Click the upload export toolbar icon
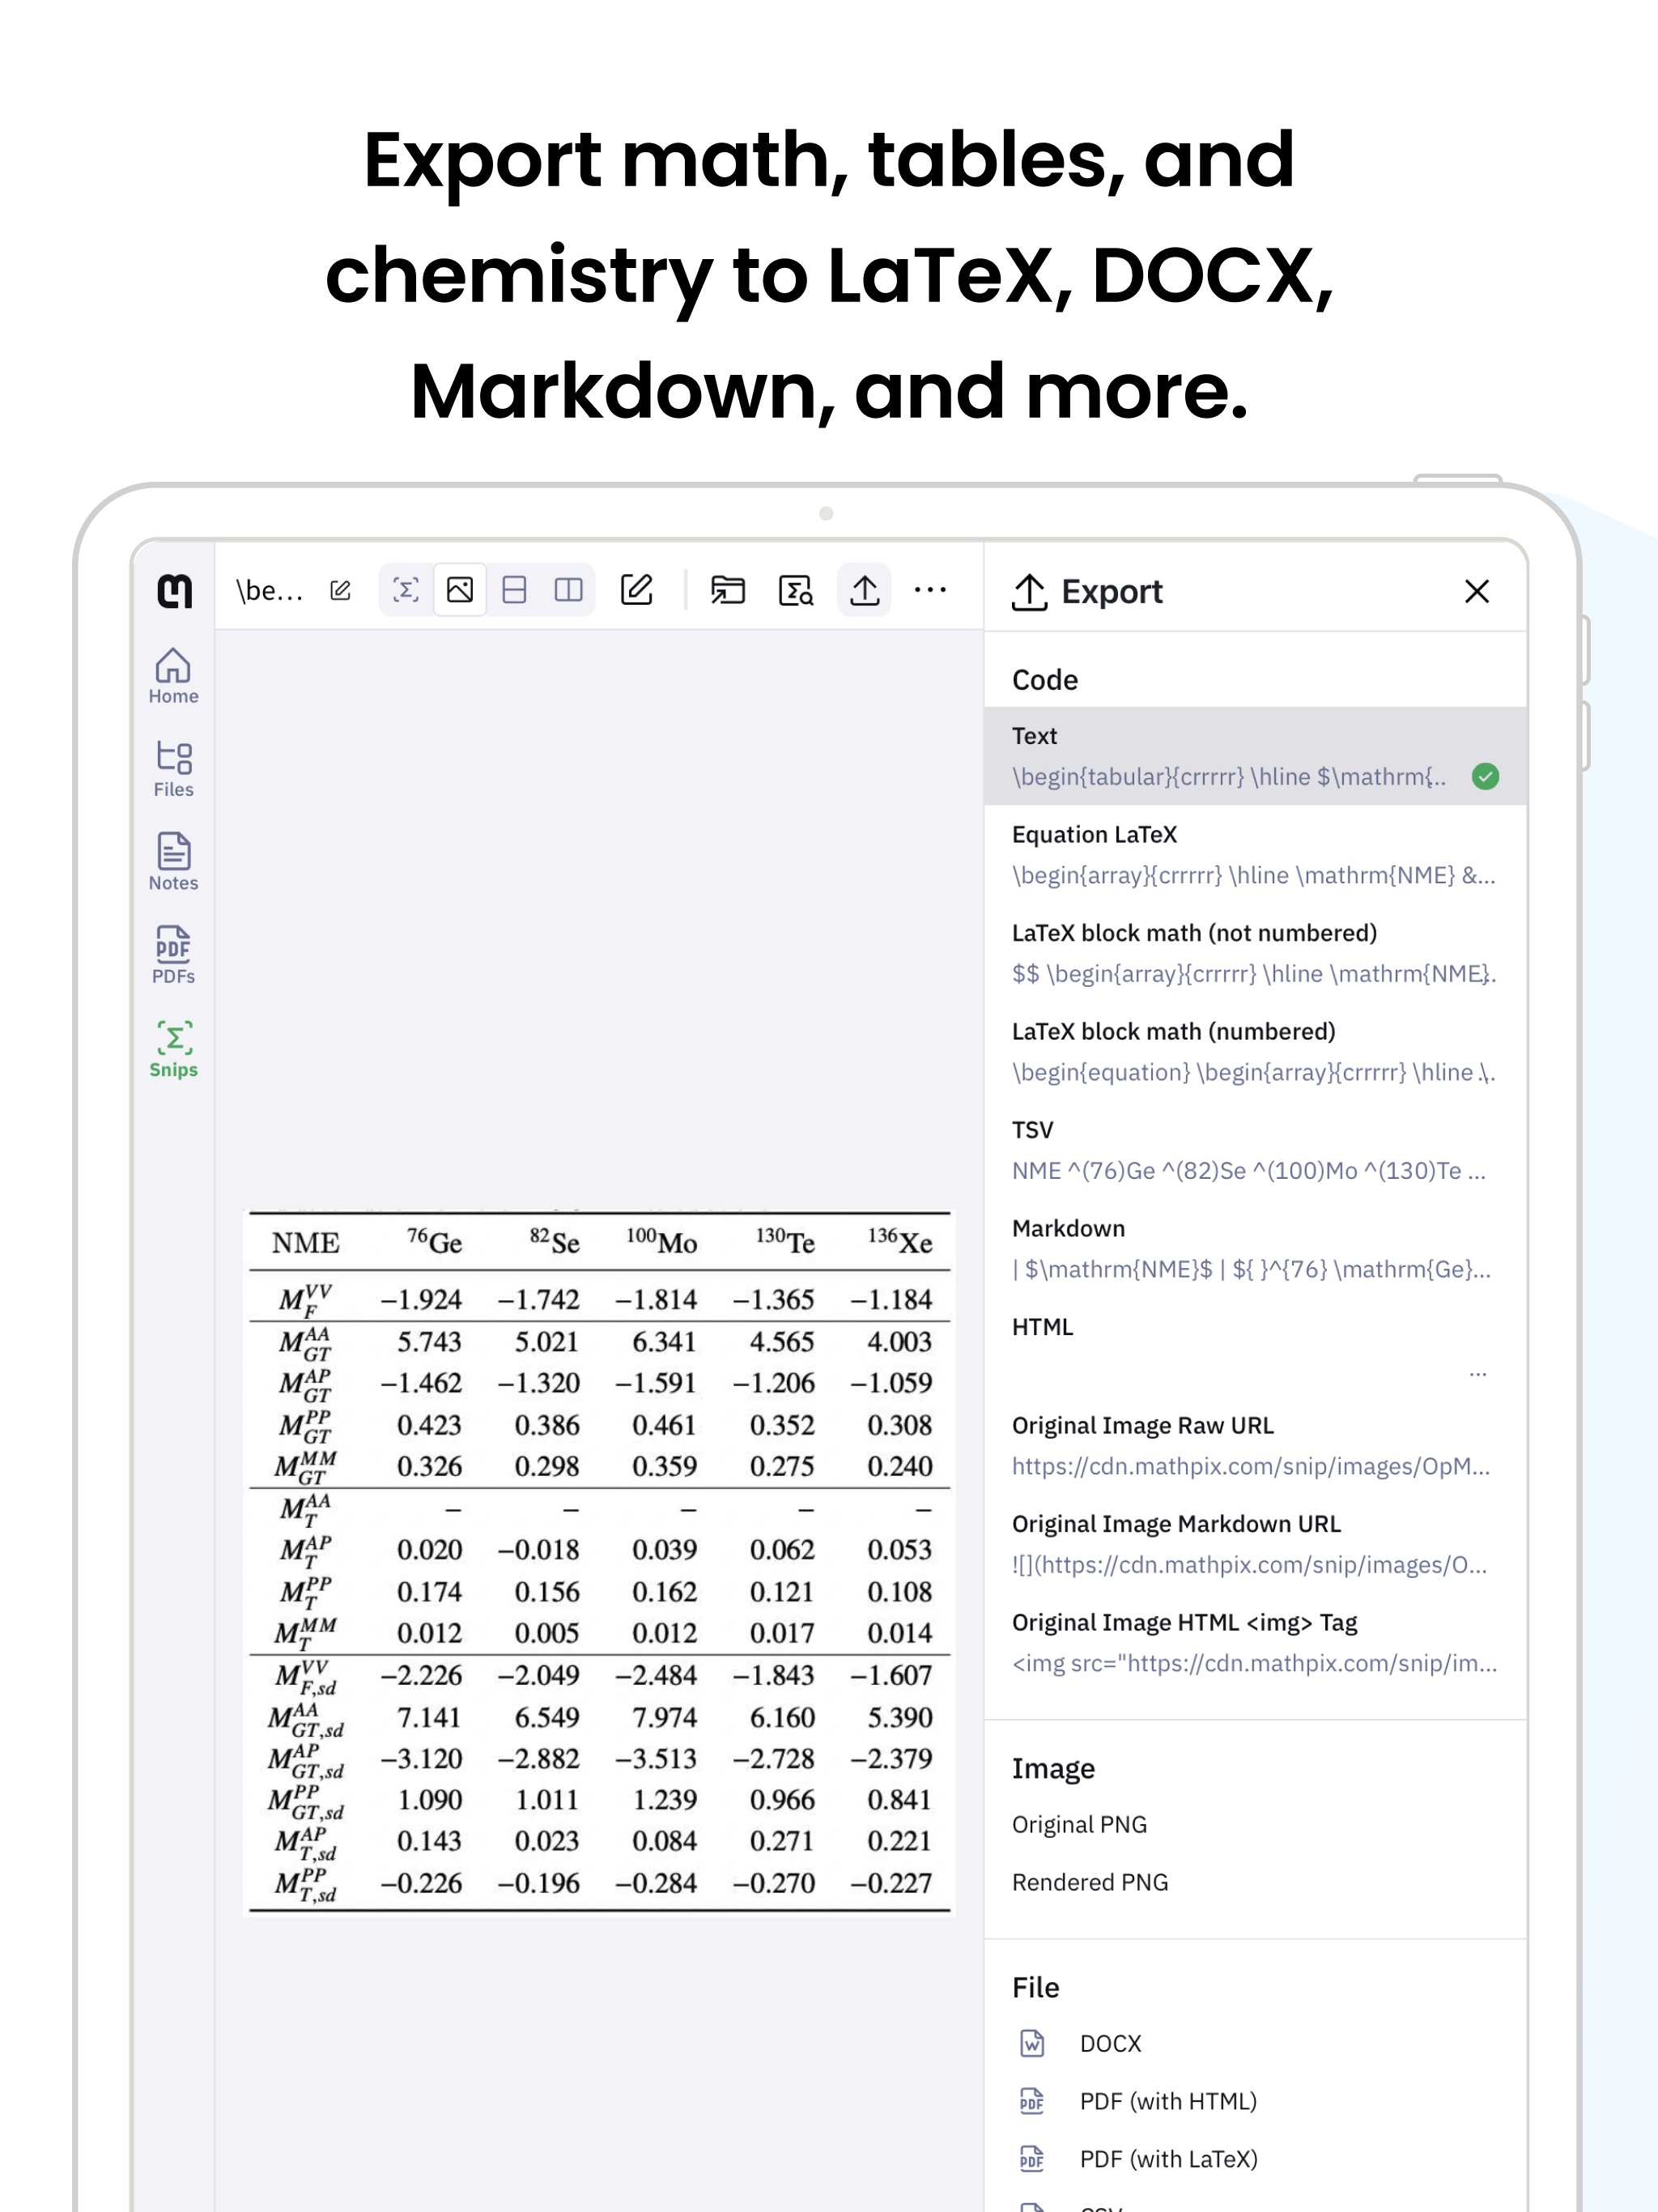 click(x=864, y=591)
